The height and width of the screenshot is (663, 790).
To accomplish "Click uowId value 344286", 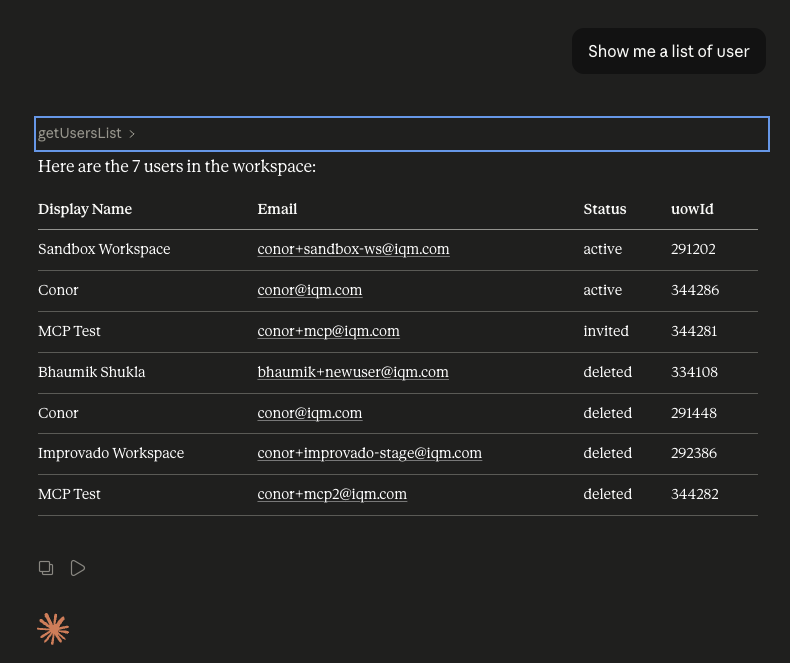I will pyautogui.click(x=695, y=290).
